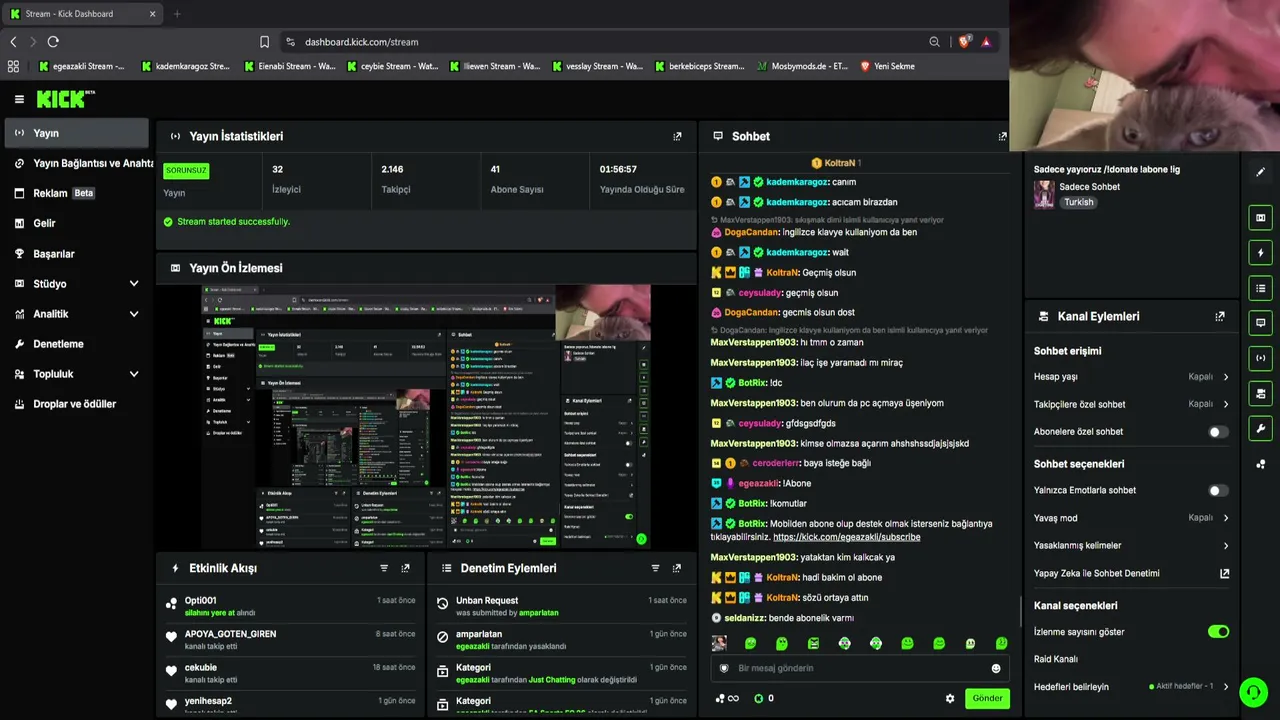Open a new browser tab with the plus button
The height and width of the screenshot is (720, 1280).
tap(177, 14)
